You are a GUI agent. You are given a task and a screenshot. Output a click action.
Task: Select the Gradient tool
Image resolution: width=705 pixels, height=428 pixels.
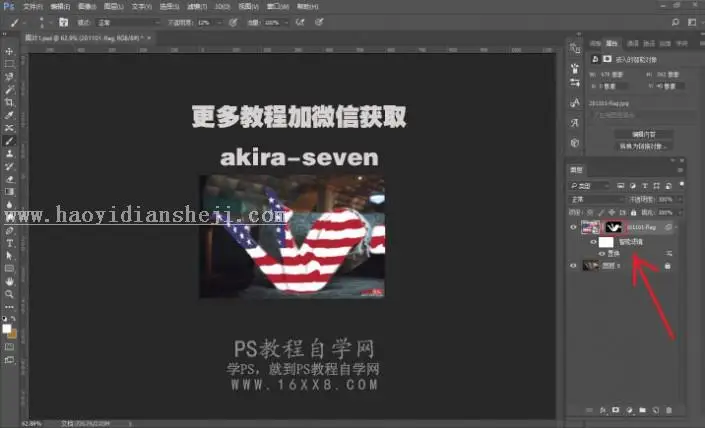(x=9, y=192)
